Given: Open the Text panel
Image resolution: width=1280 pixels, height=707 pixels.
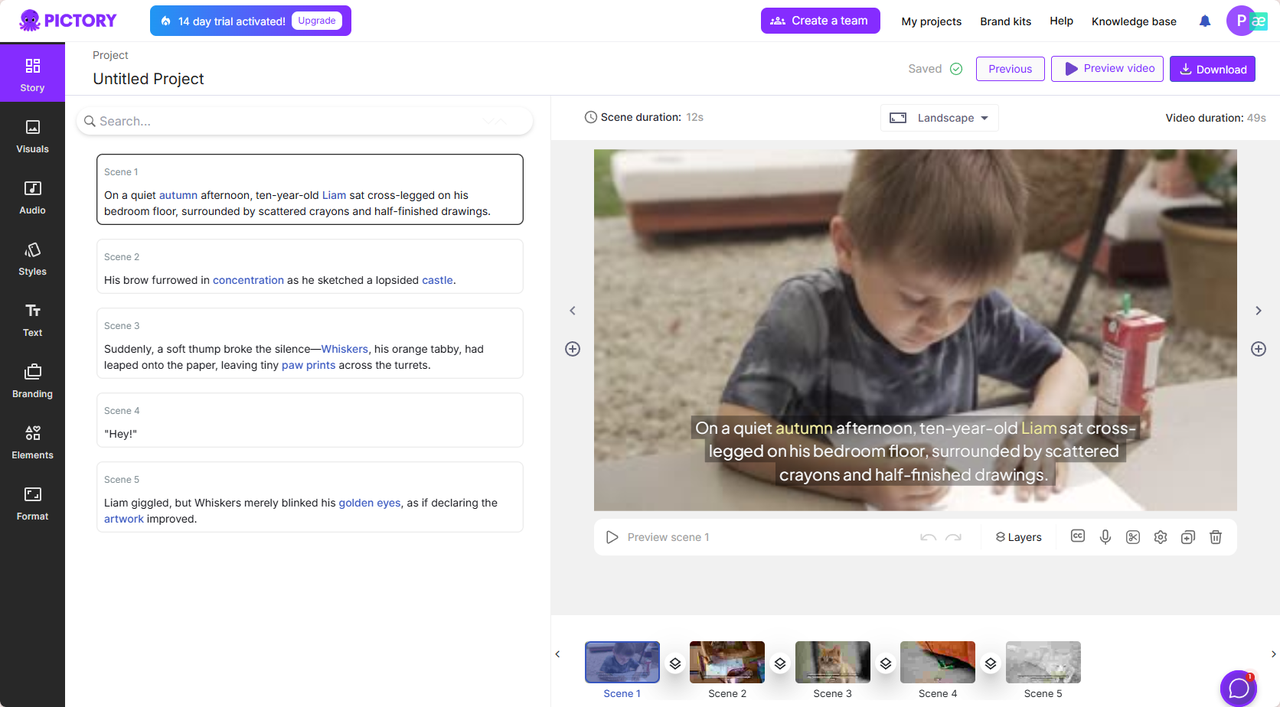Looking at the screenshot, I should click(x=32, y=320).
